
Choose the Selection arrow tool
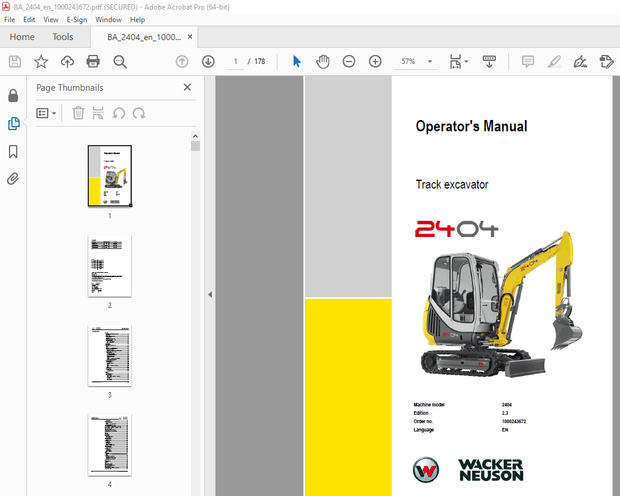[x=297, y=62]
